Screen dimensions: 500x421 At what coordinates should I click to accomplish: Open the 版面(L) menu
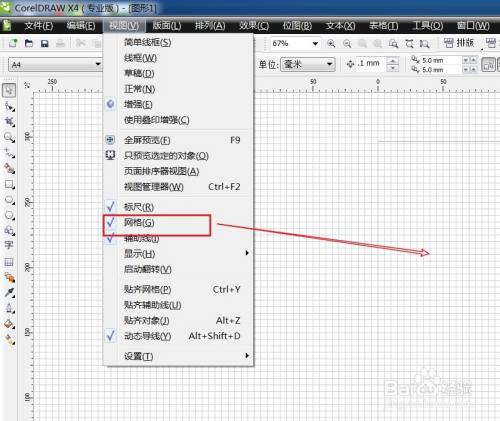click(x=167, y=26)
